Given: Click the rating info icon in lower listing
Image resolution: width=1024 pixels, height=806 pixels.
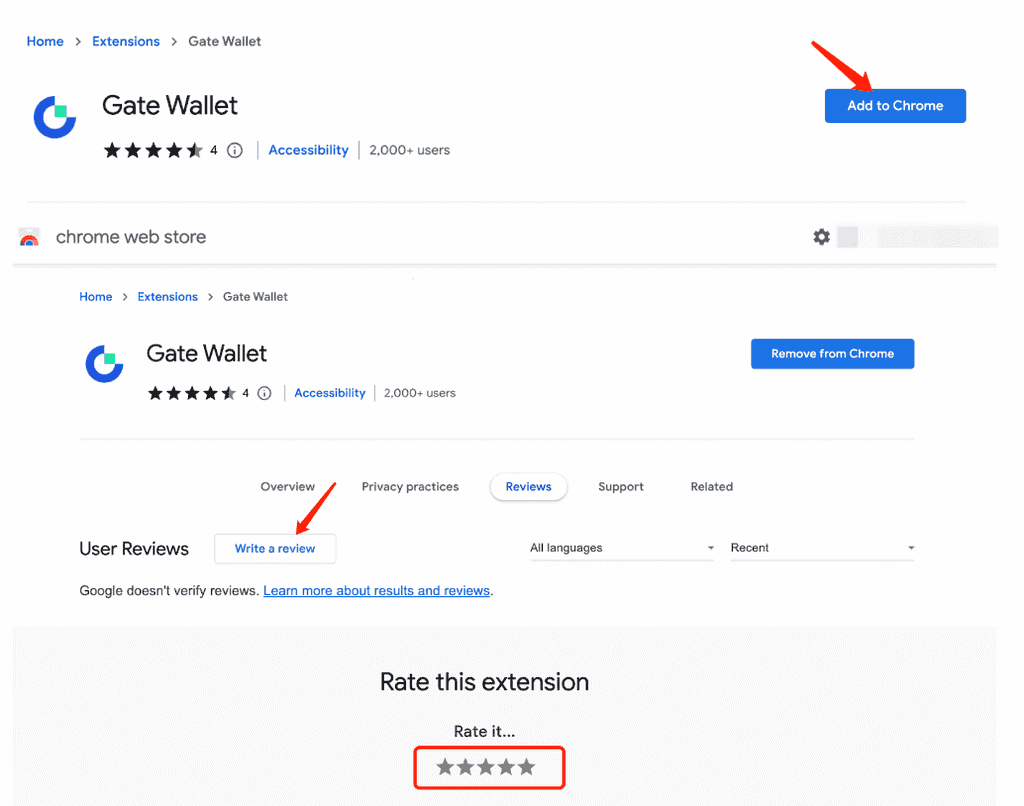Looking at the screenshot, I should click(x=264, y=394).
